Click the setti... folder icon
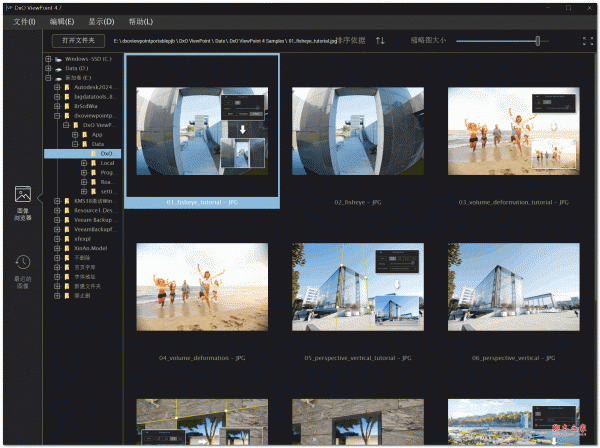This screenshot has height=448, width=600. pos(94,192)
